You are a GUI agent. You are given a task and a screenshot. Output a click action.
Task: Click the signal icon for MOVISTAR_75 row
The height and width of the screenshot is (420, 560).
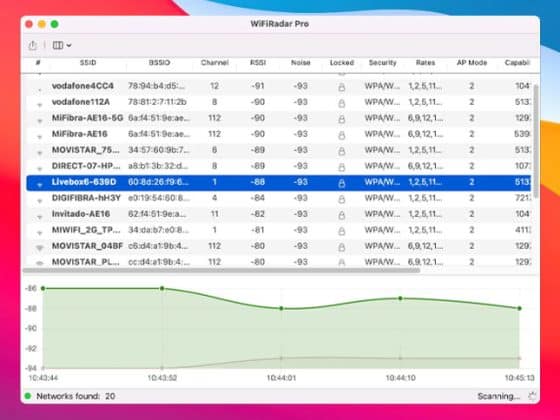click(x=40, y=153)
